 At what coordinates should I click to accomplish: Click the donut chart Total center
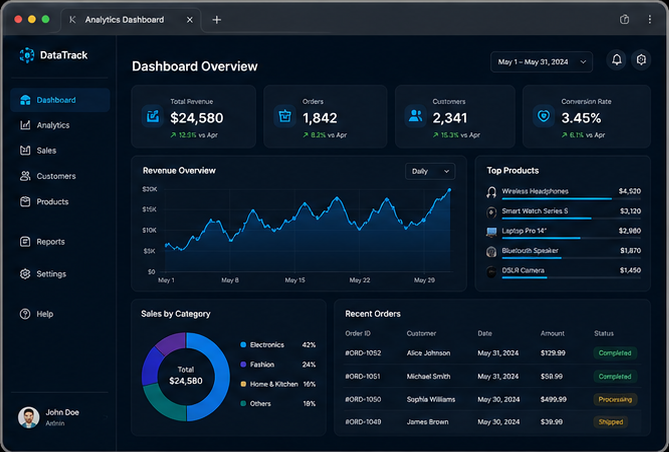[x=186, y=376]
